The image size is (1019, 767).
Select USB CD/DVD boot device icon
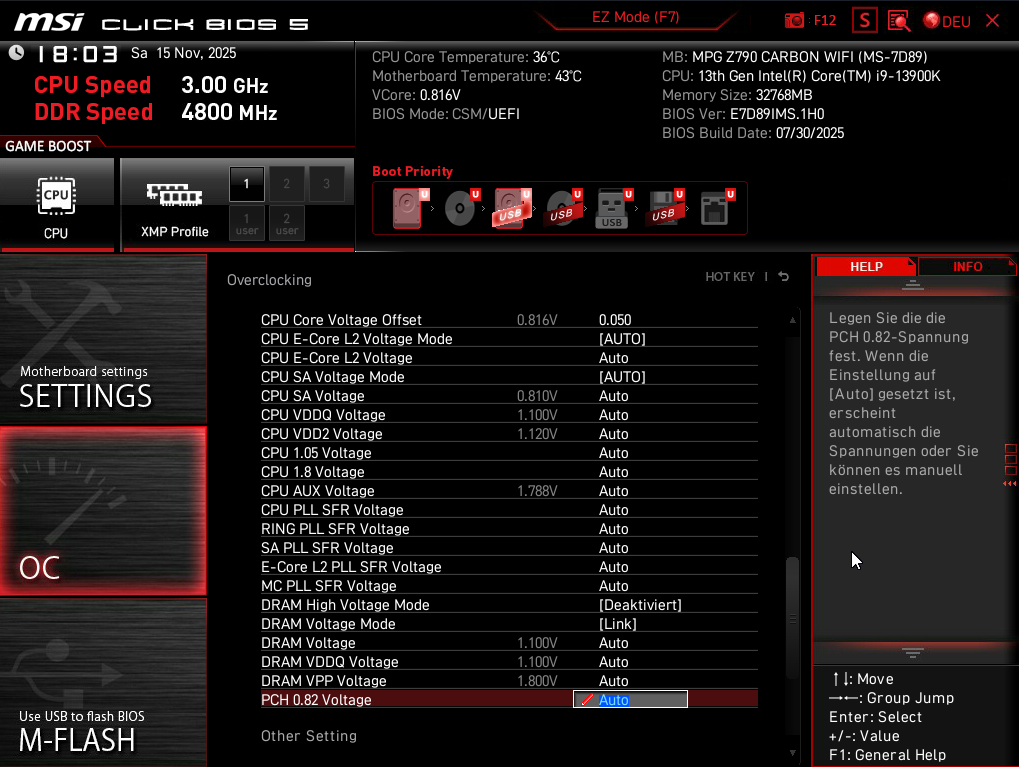tap(563, 208)
